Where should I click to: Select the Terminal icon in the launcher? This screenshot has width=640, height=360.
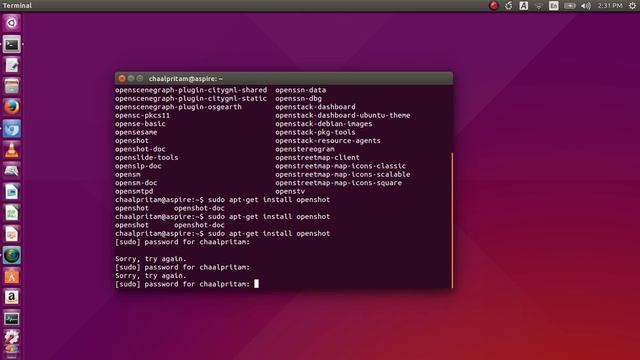click(11, 44)
